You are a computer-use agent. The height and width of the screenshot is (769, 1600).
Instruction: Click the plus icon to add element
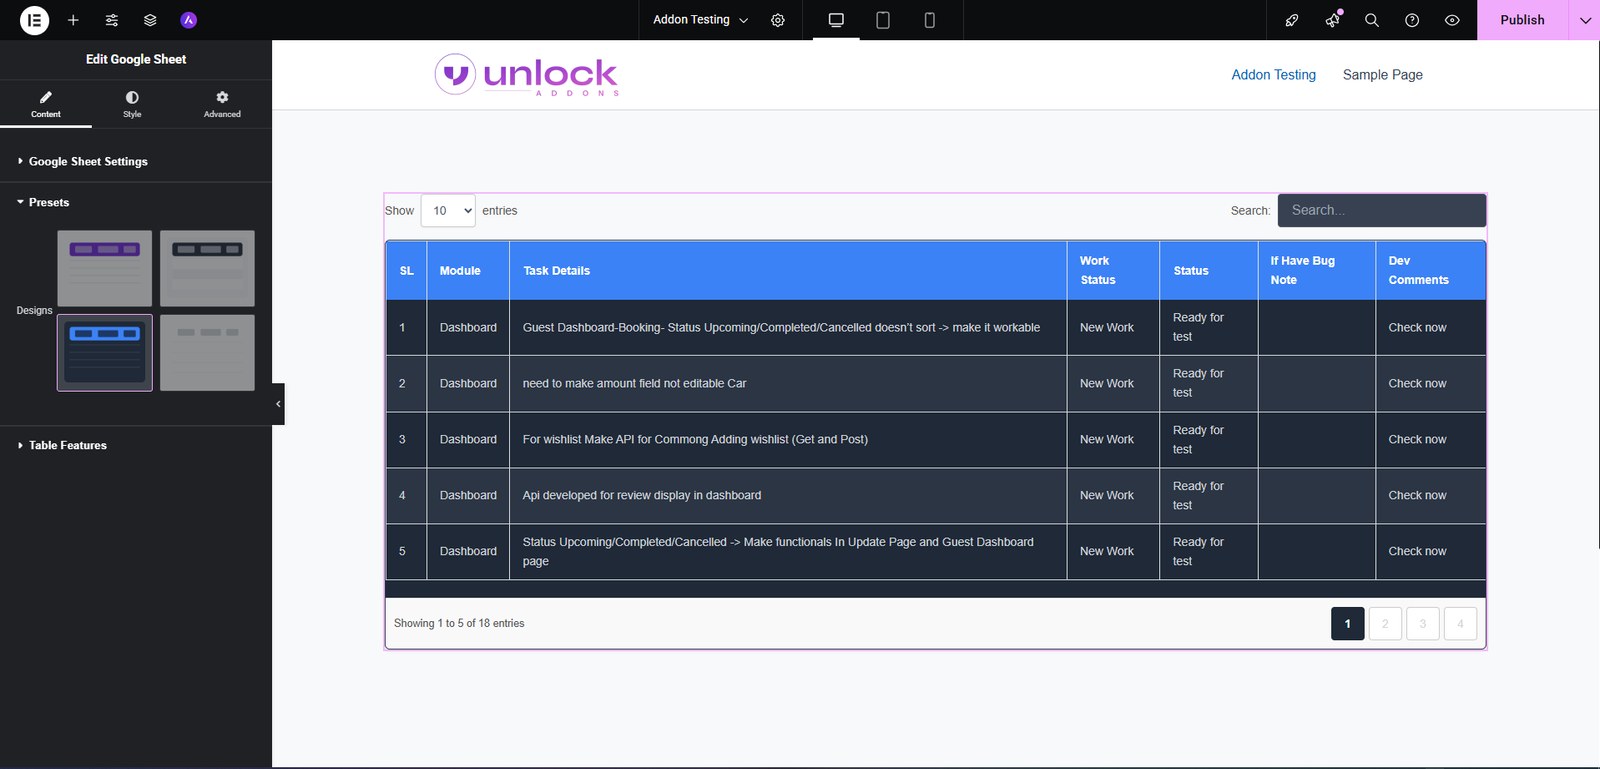pyautogui.click(x=73, y=20)
